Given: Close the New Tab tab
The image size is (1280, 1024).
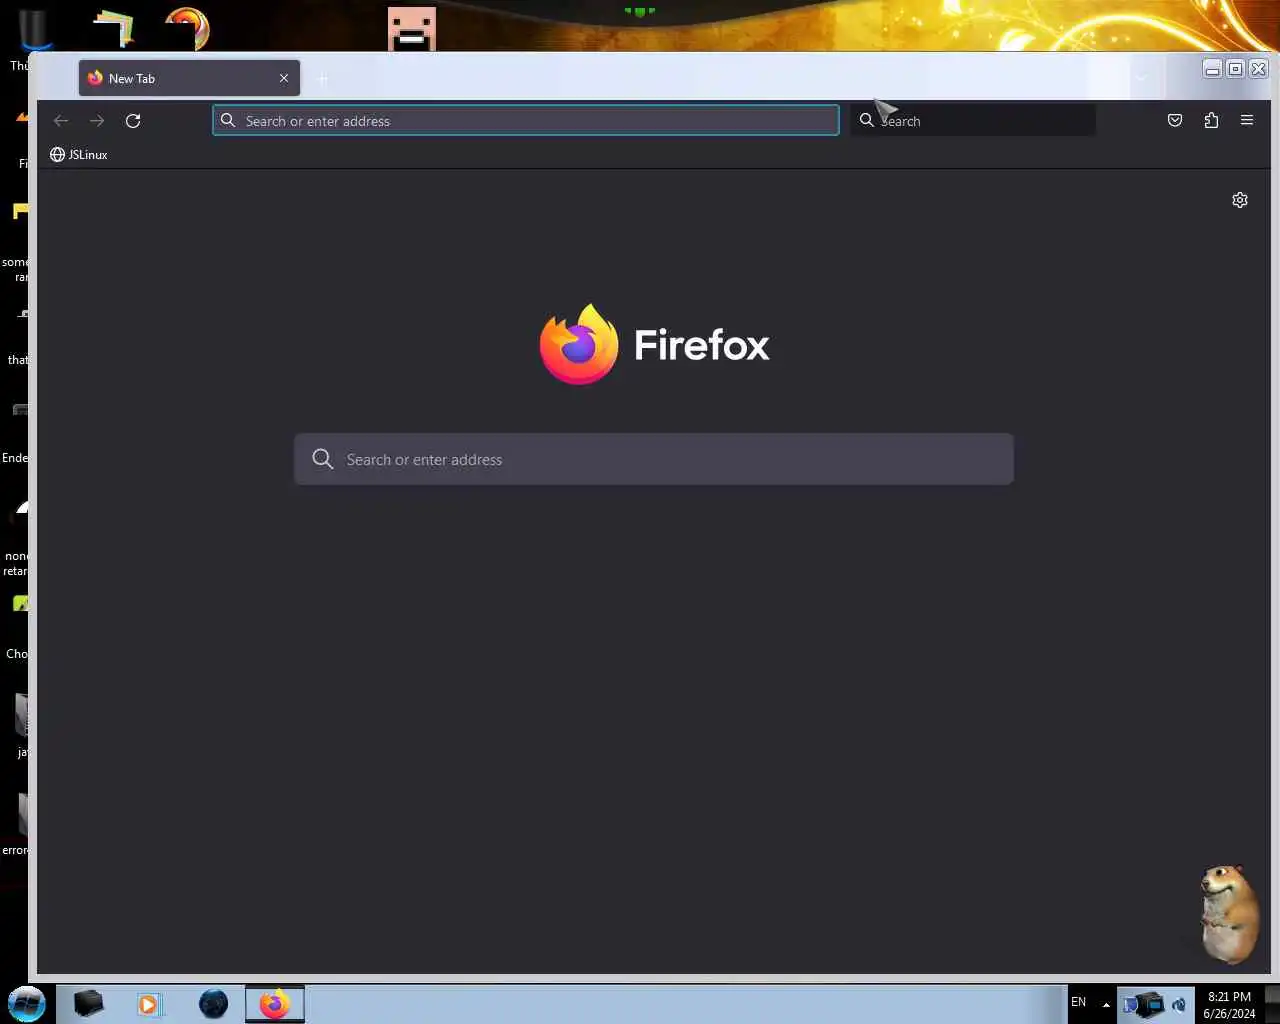Looking at the screenshot, I should point(284,78).
